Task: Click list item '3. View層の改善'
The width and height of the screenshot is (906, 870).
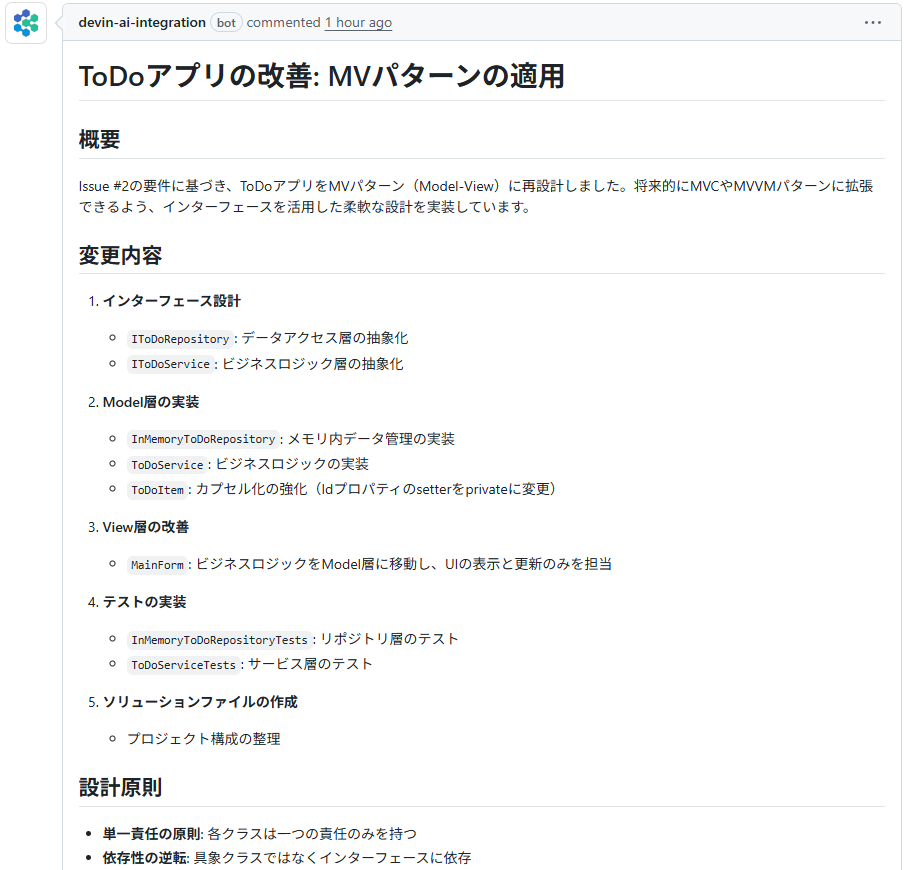Action: [x=138, y=527]
